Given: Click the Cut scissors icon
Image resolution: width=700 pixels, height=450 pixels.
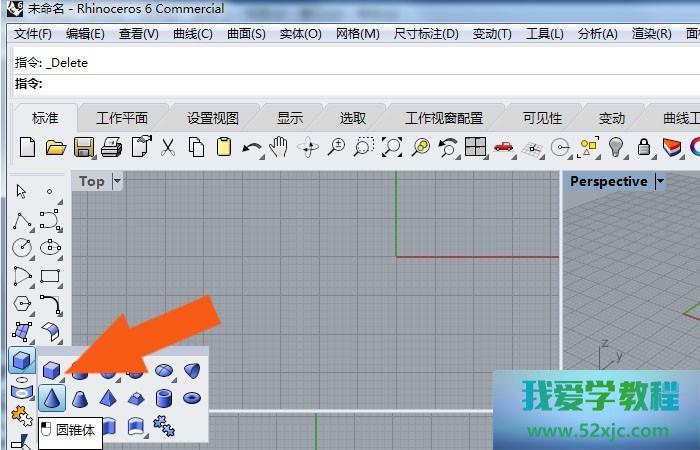Looking at the screenshot, I should (168, 147).
